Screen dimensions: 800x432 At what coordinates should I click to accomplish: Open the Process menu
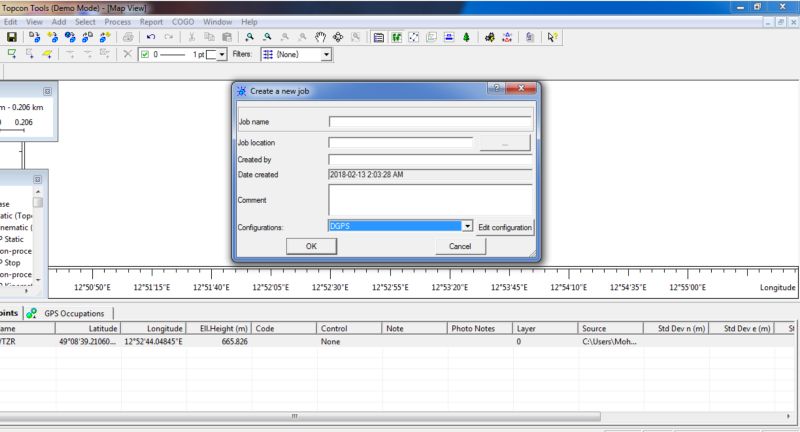118,22
